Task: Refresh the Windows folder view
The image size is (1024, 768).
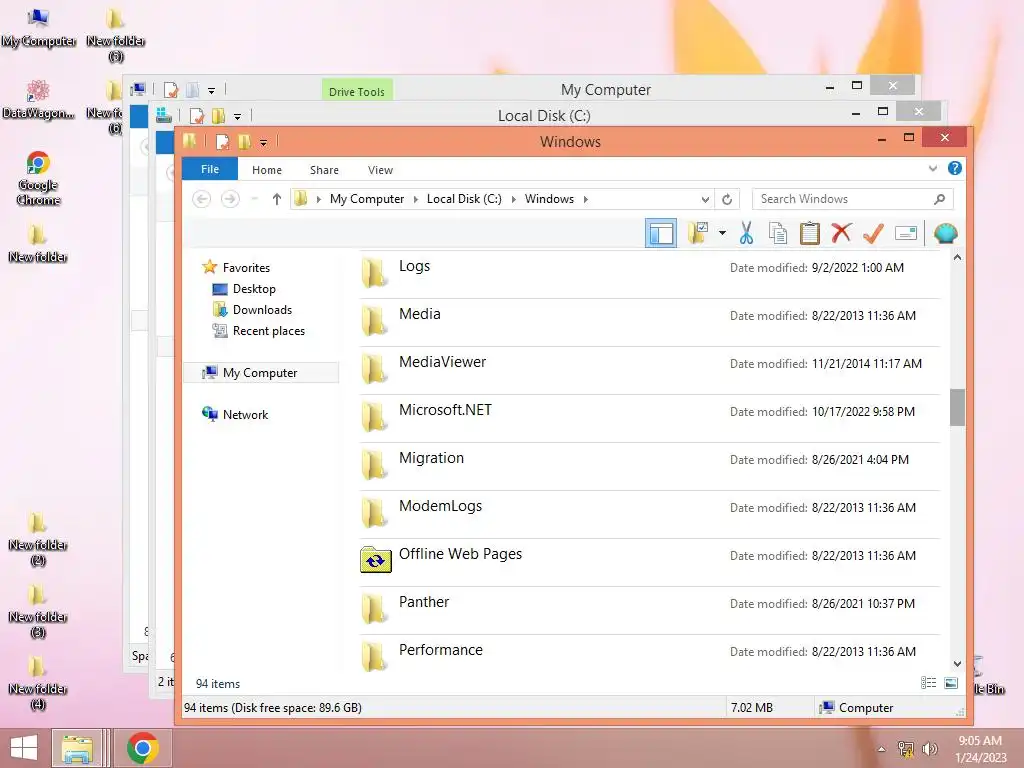Action: coord(727,199)
